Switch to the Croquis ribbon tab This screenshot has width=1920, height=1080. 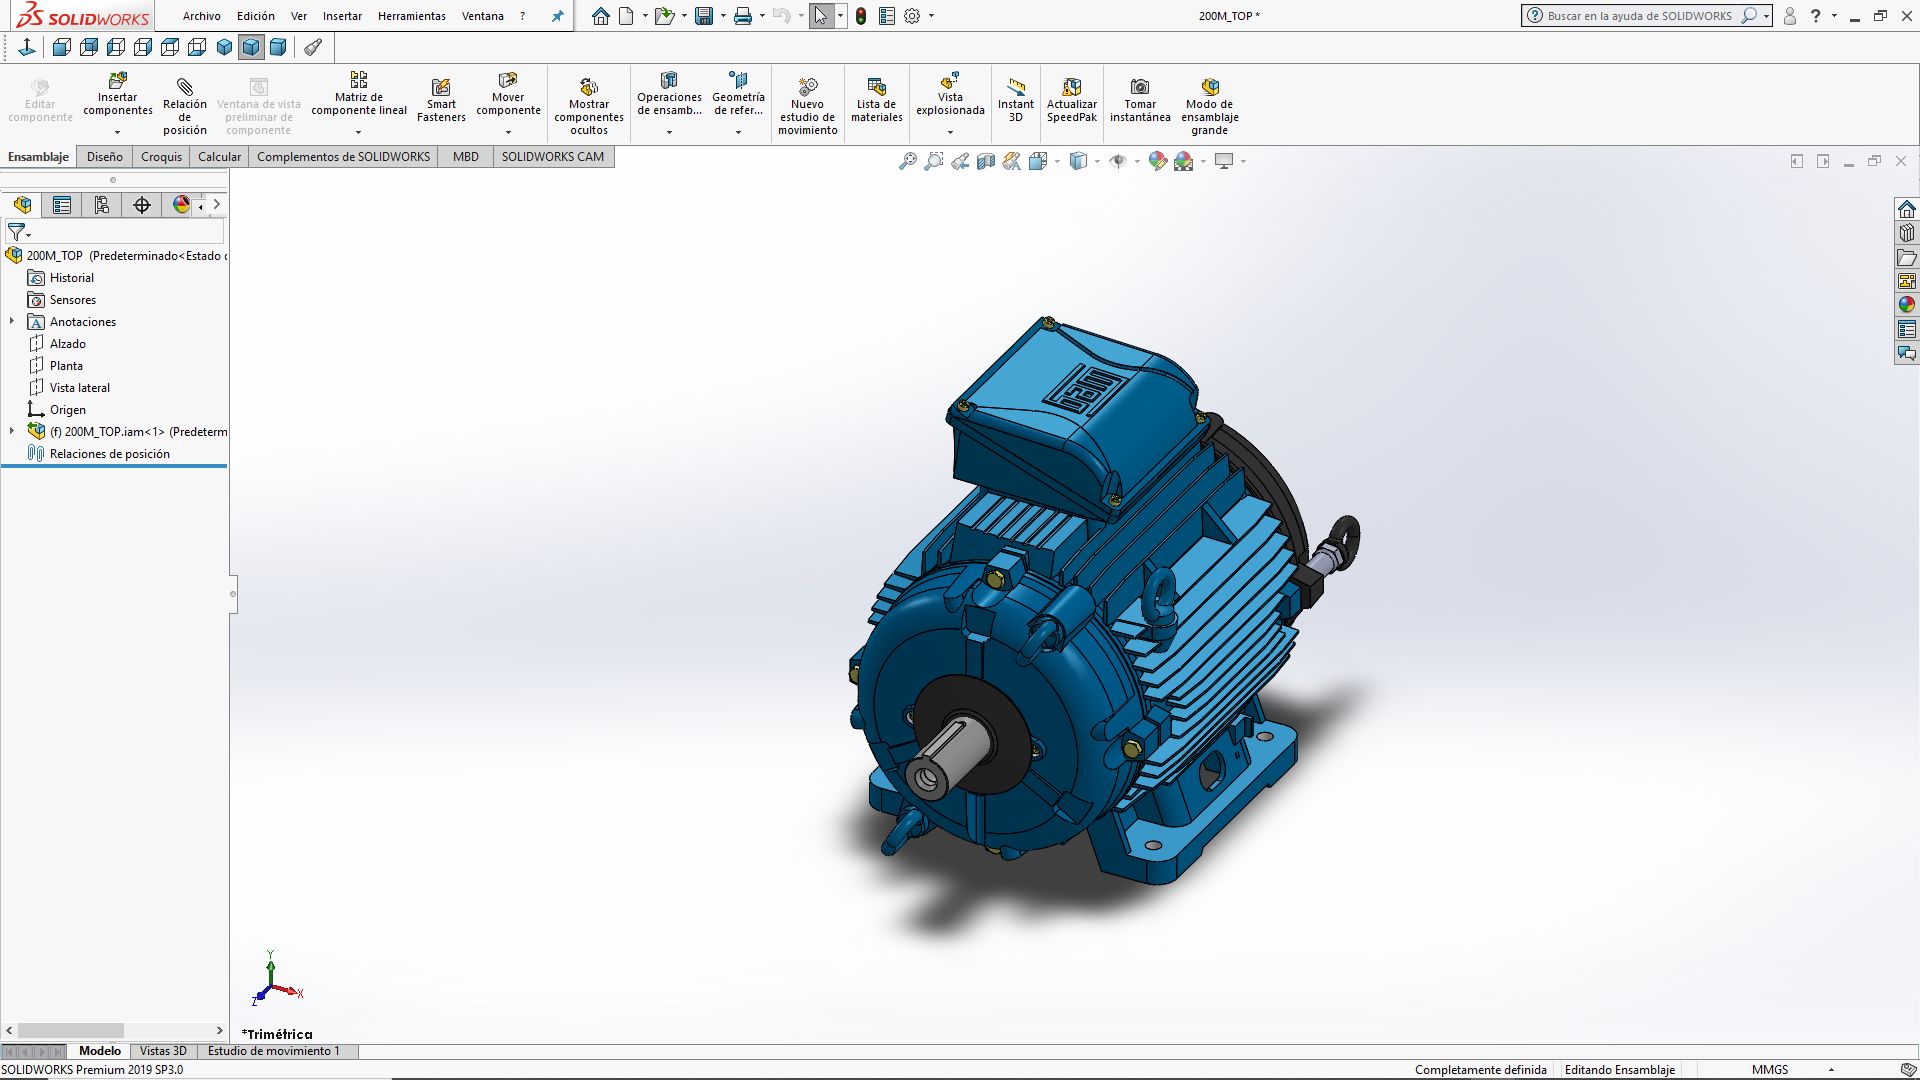[x=161, y=157]
